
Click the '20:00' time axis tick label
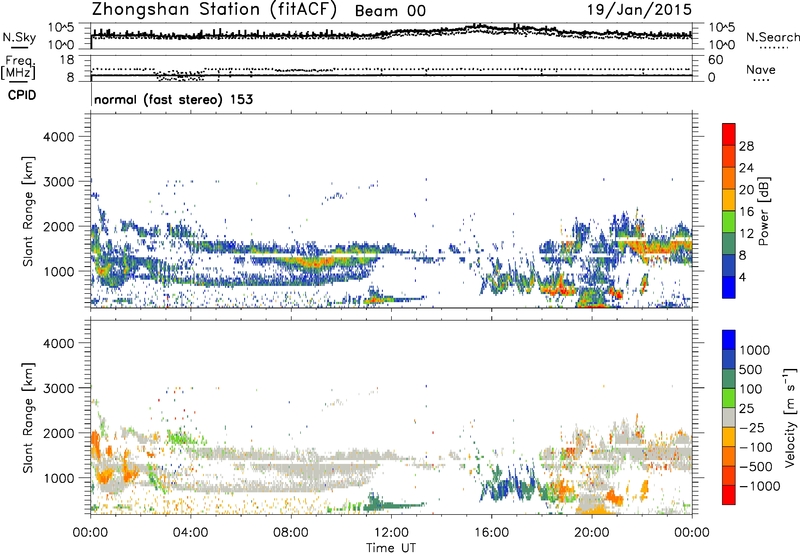[x=592, y=533]
